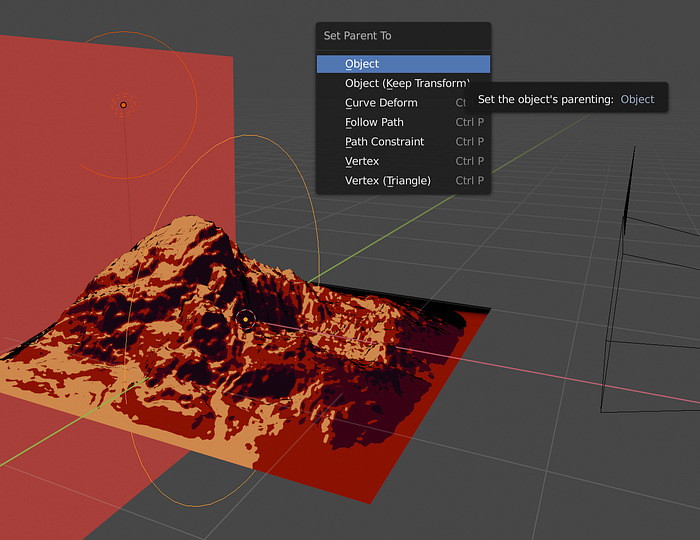Choose Vertex parenting option

click(x=403, y=161)
